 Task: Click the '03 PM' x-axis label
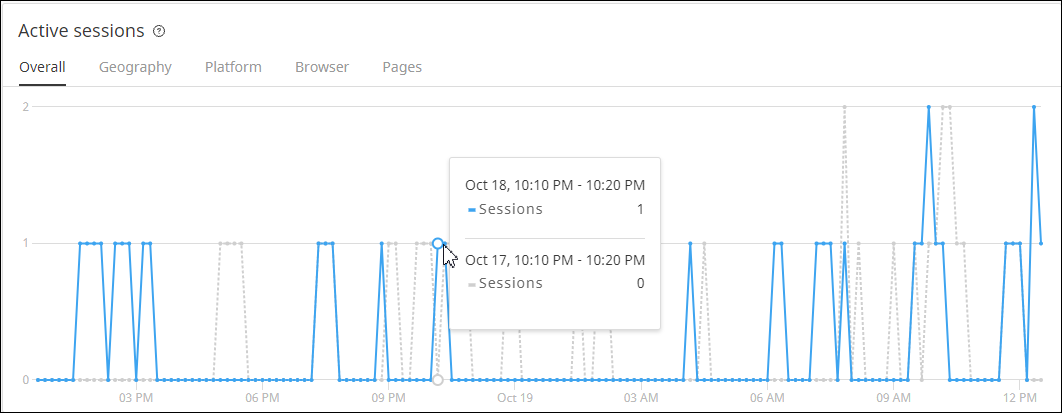[x=136, y=398]
